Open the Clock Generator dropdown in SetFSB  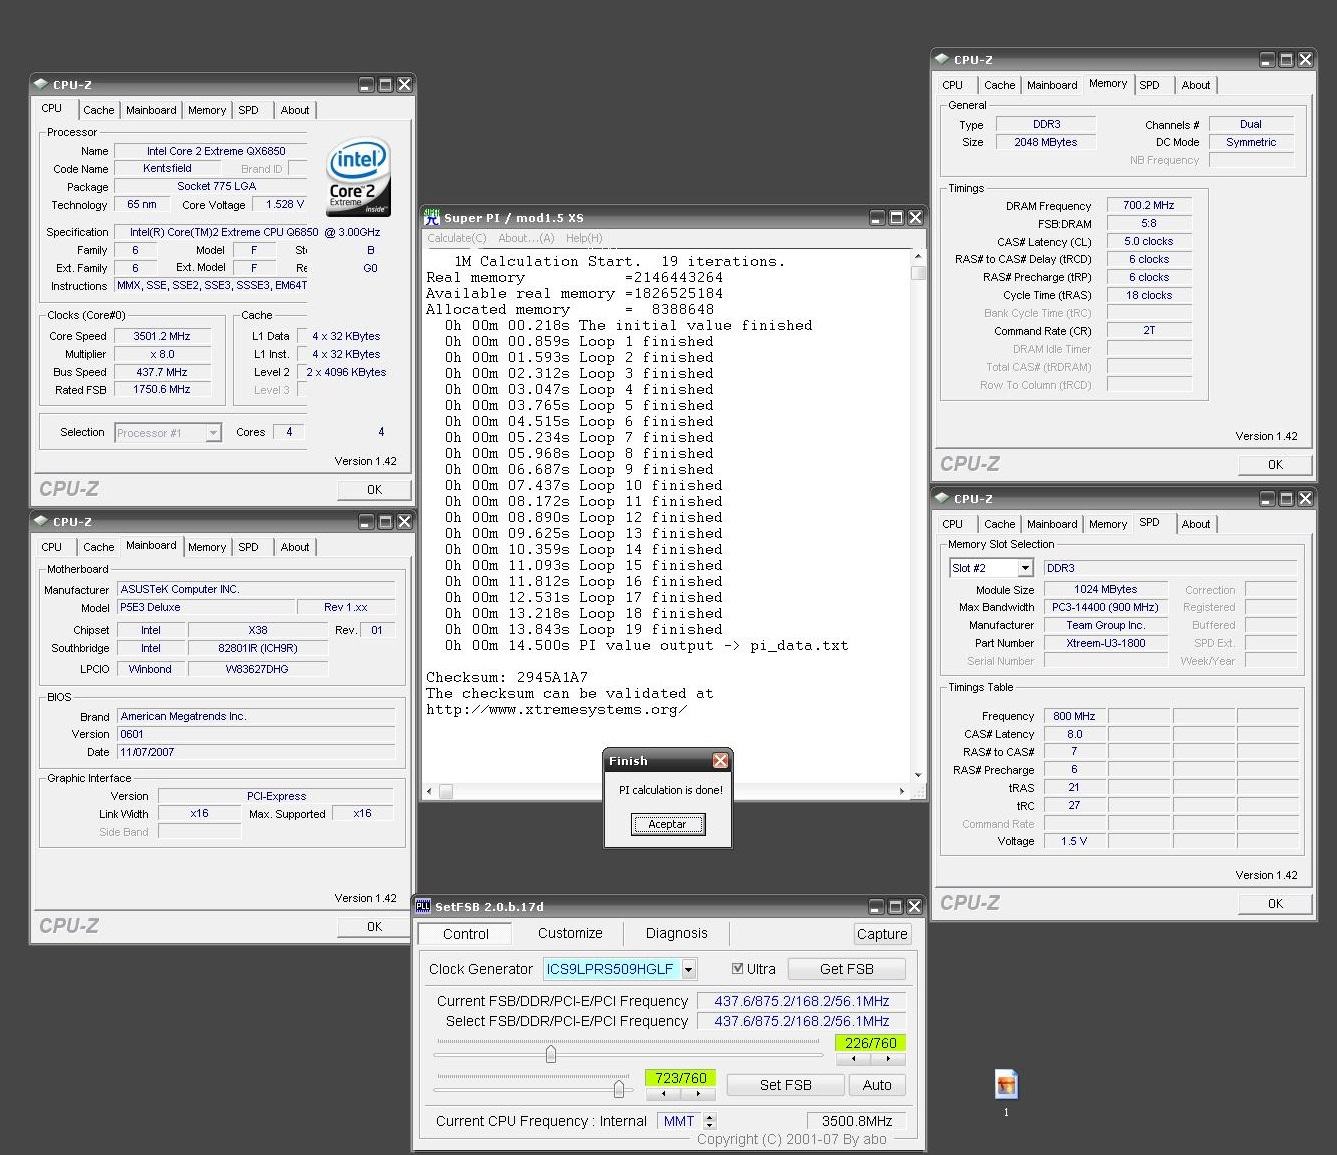(688, 969)
